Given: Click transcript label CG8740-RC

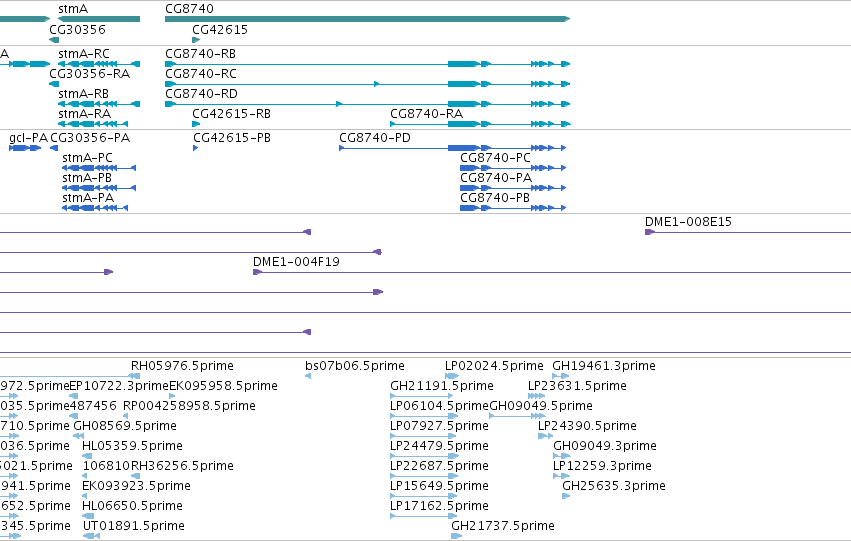Looking at the screenshot, I should tap(201, 74).
